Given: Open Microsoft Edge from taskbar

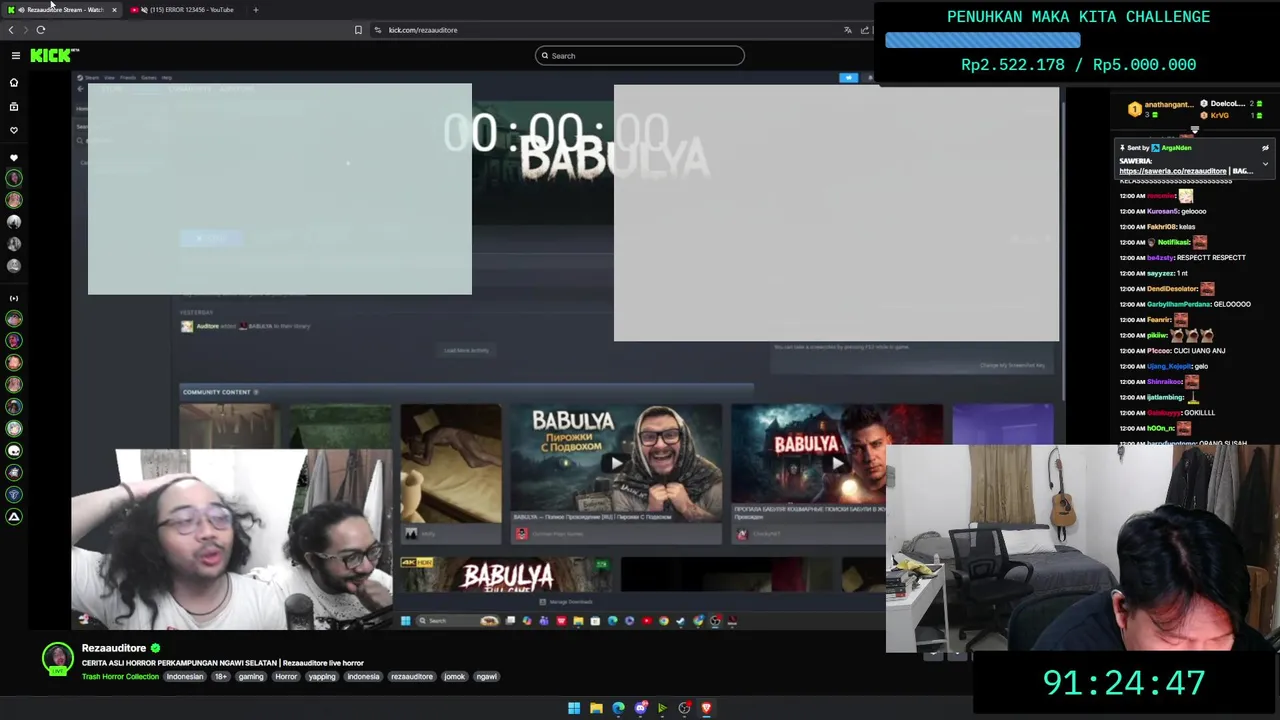Looking at the screenshot, I should pos(618,708).
